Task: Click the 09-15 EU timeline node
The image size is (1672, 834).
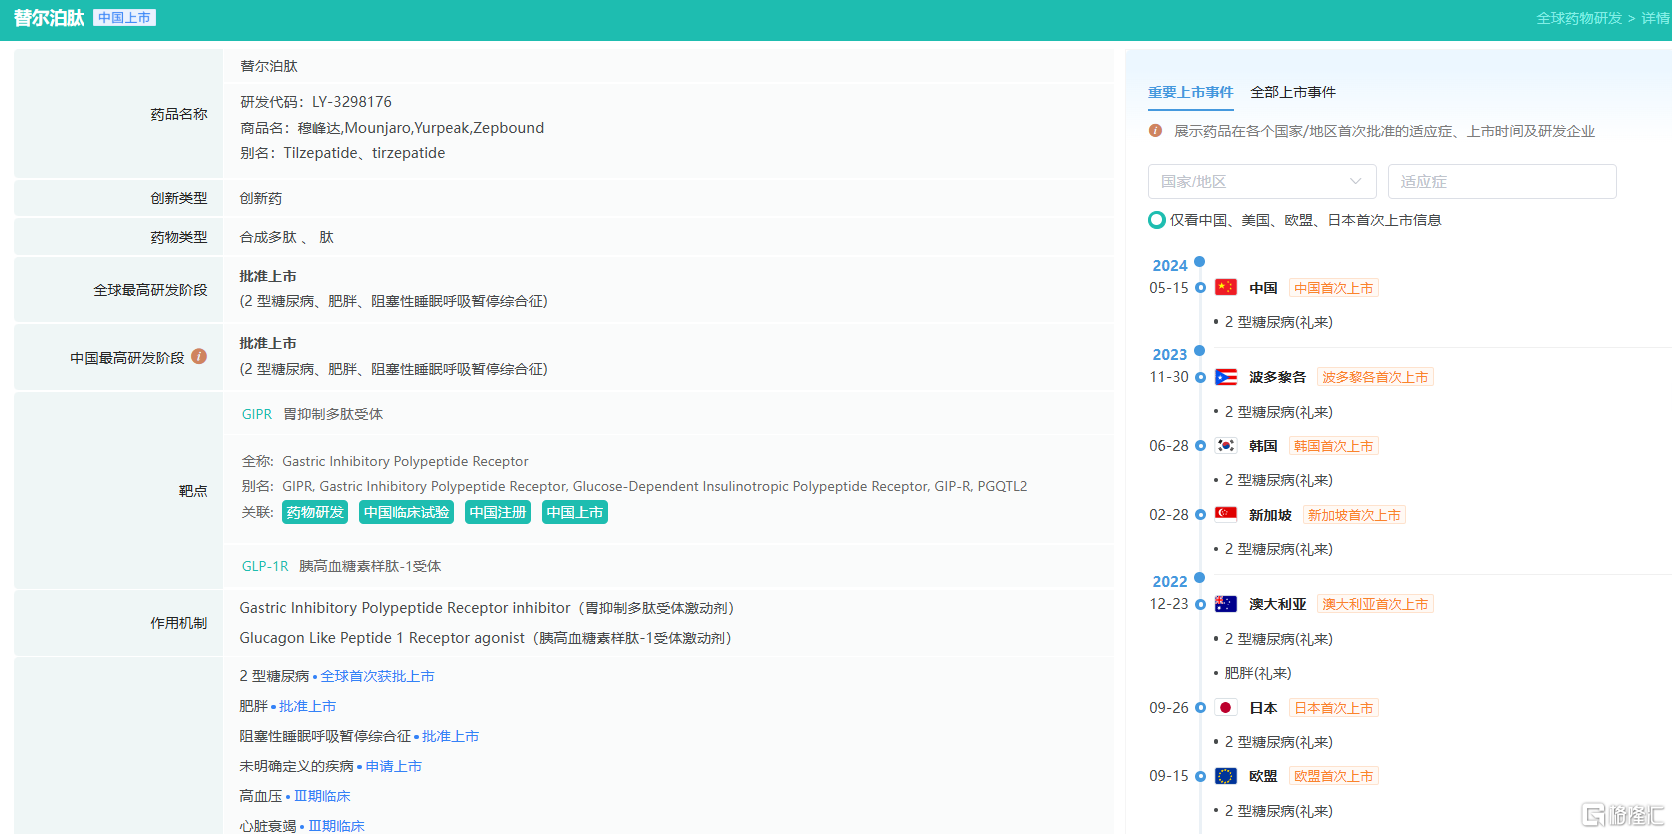Action: [x=1200, y=776]
